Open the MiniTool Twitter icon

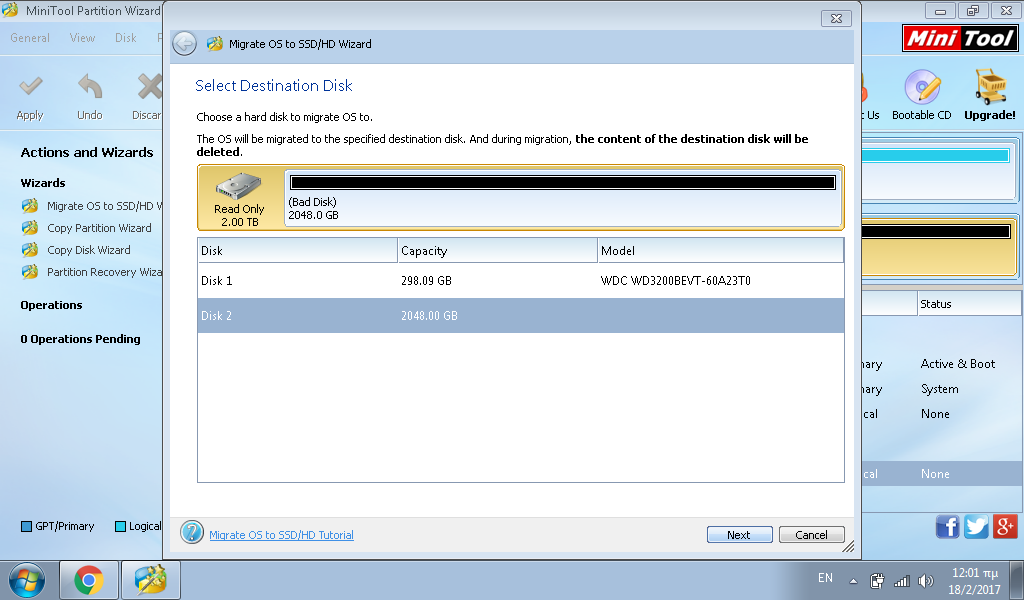[x=976, y=526]
